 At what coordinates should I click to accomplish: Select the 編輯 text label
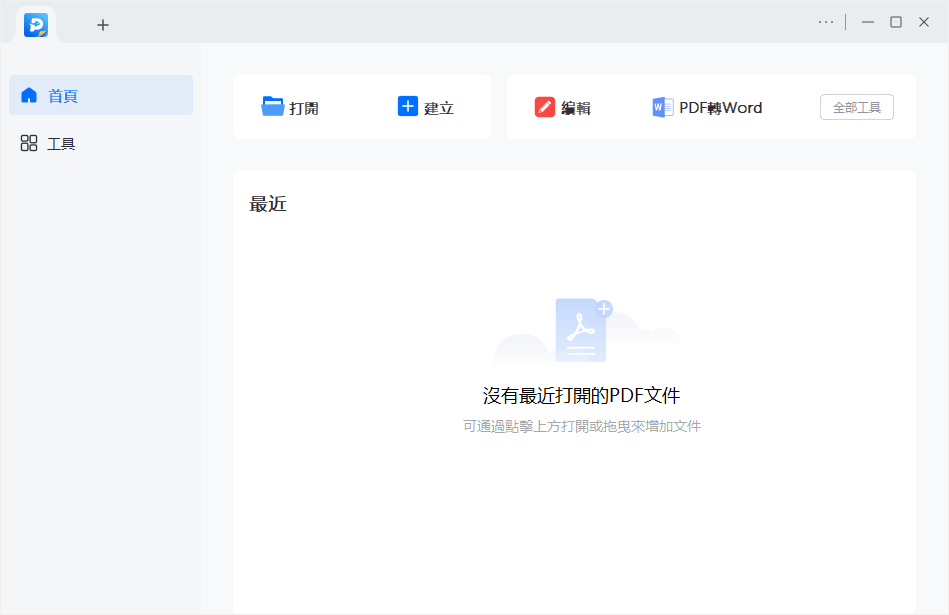point(576,108)
